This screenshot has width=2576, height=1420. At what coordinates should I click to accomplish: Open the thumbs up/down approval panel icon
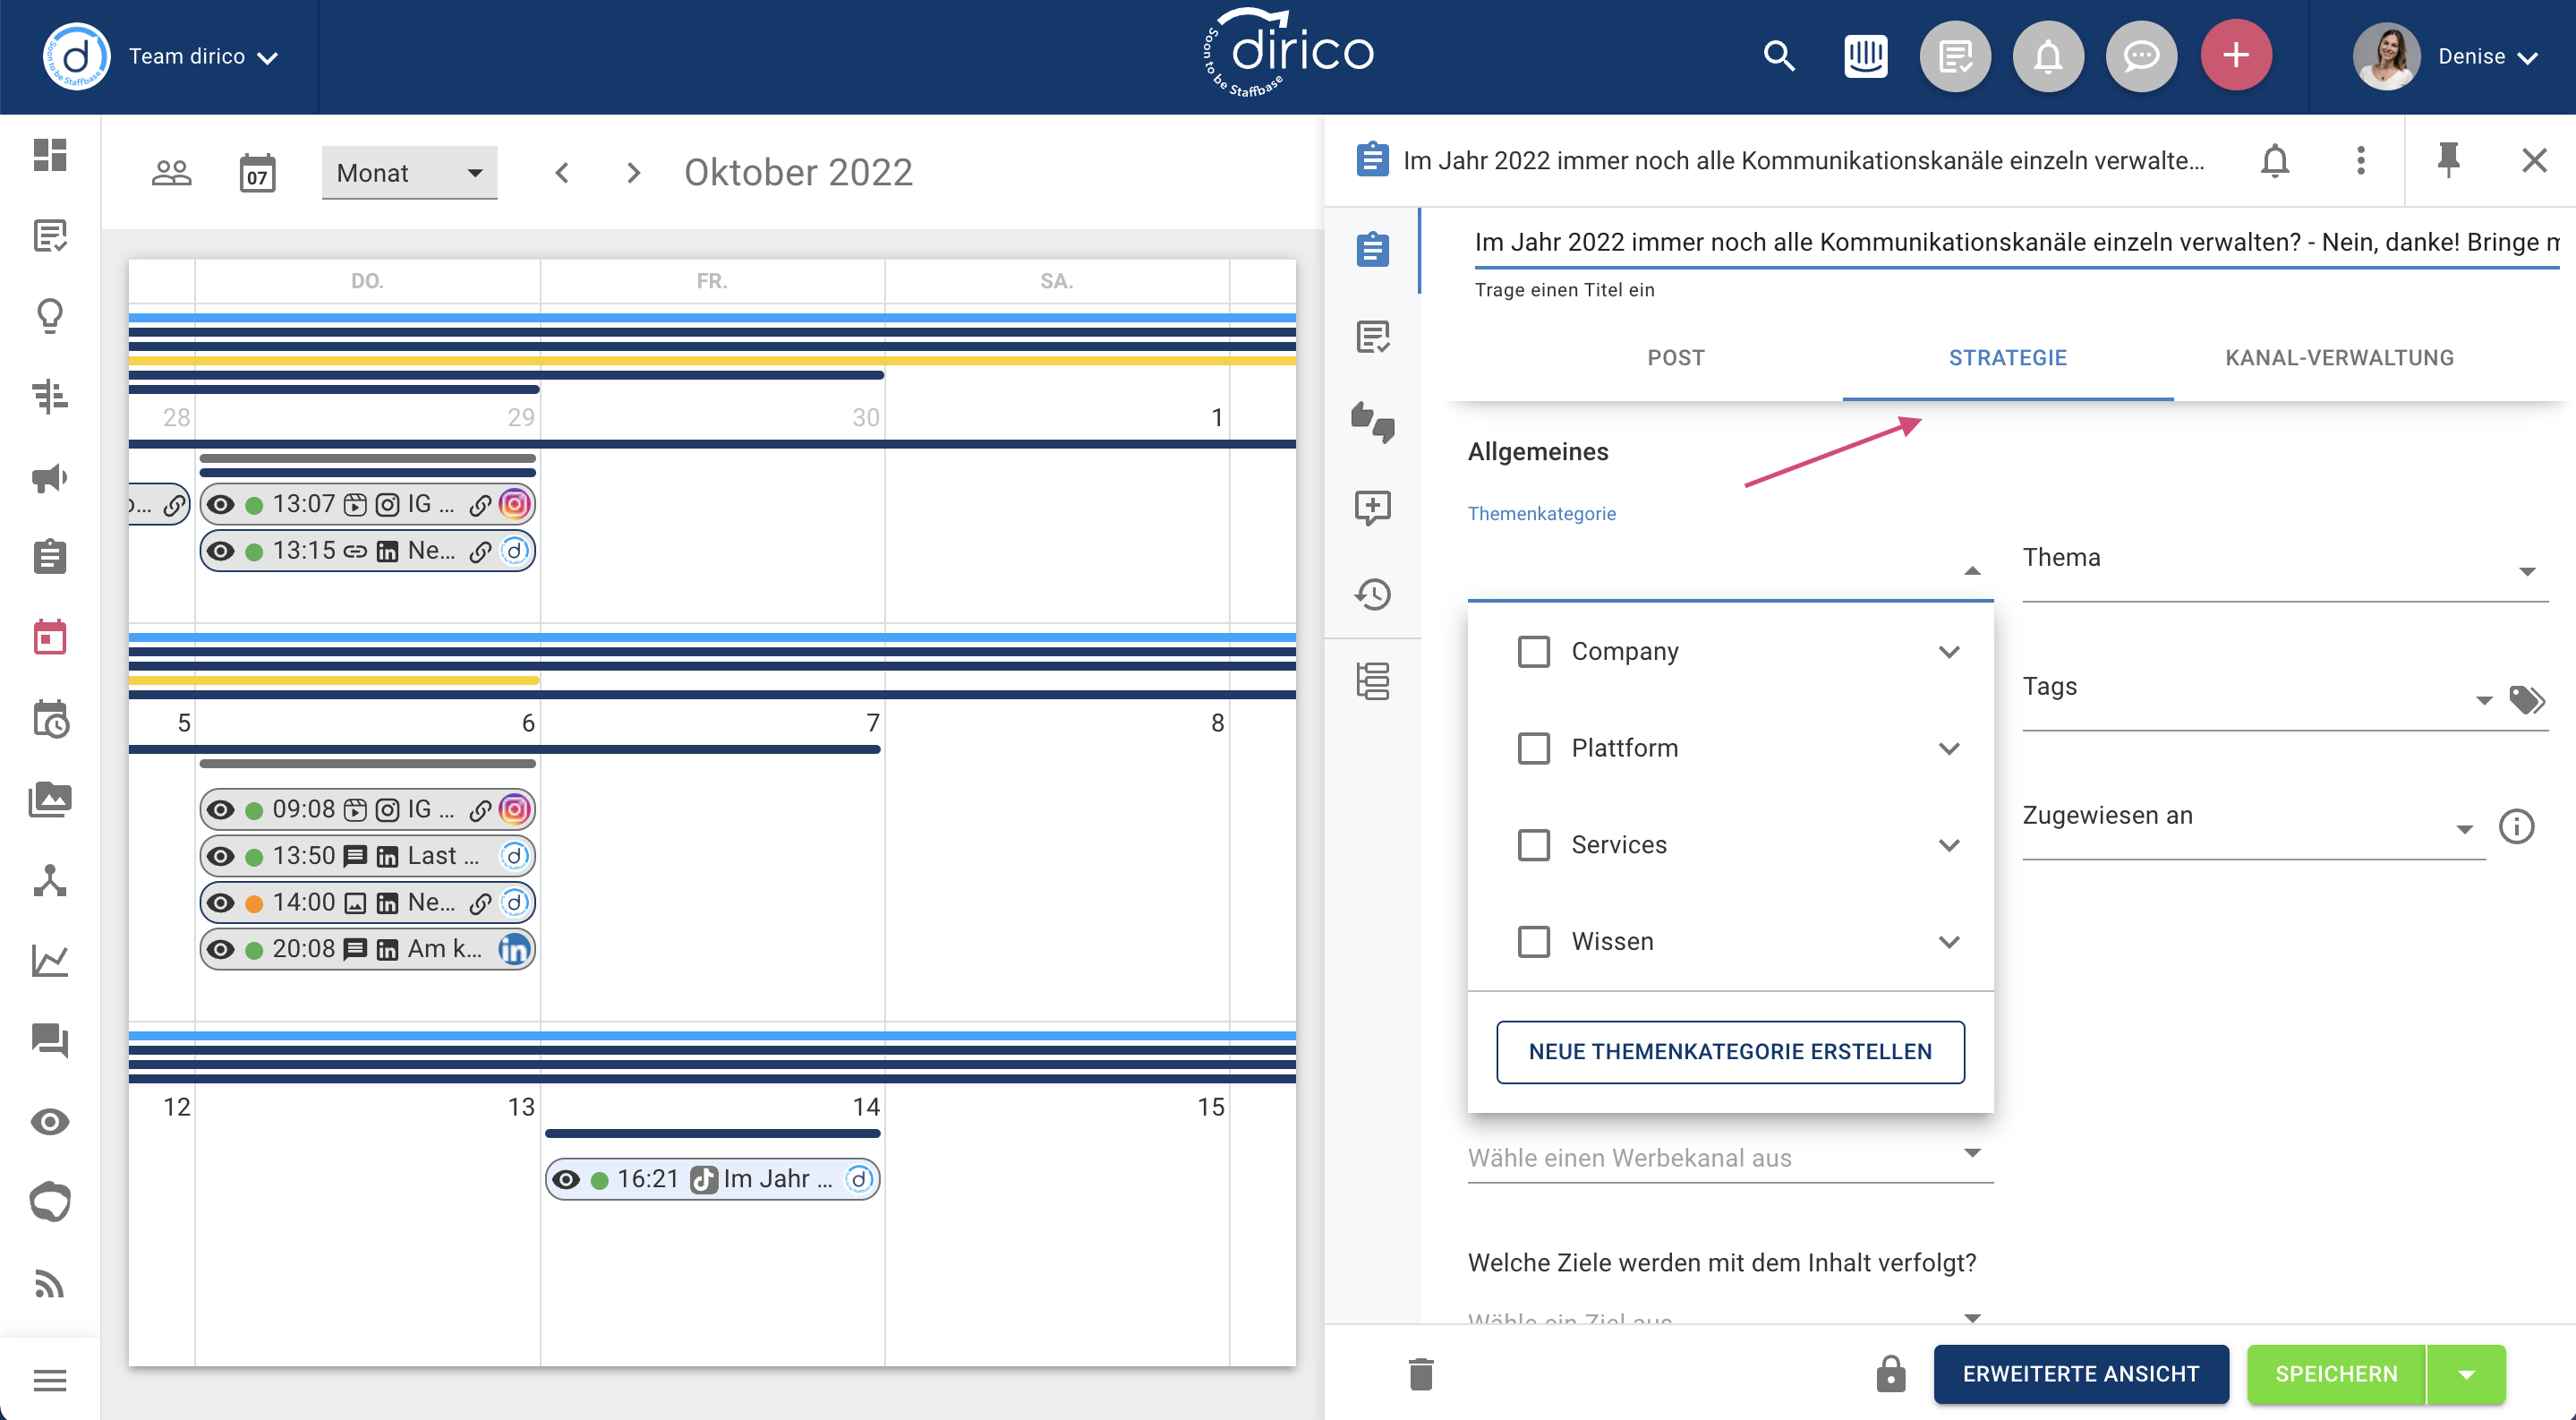(x=1372, y=422)
